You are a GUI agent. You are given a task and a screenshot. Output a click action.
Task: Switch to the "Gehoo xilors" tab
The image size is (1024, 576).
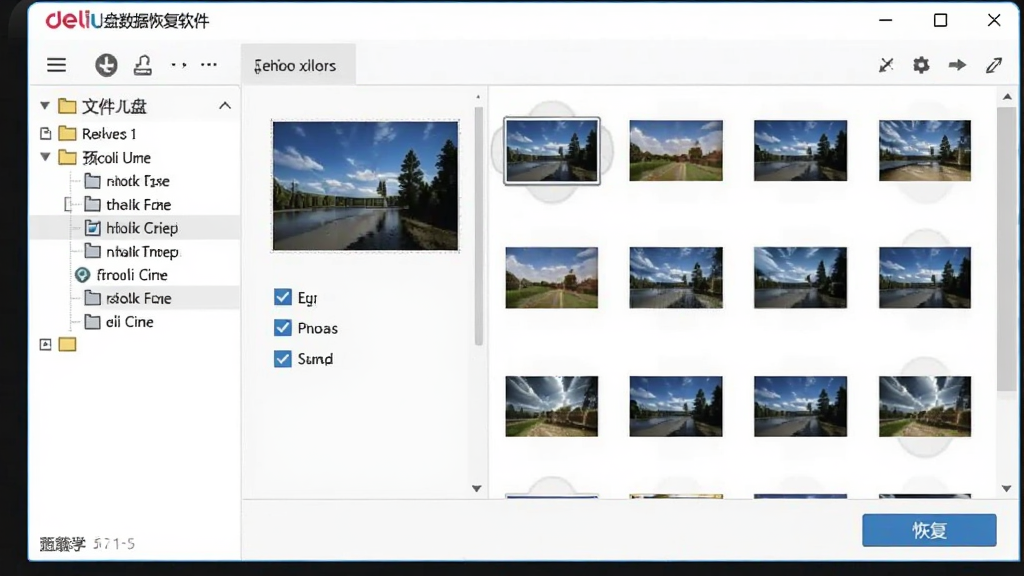298,65
